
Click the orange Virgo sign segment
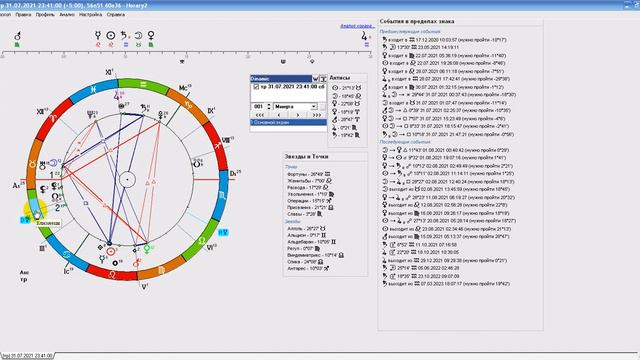161,269
